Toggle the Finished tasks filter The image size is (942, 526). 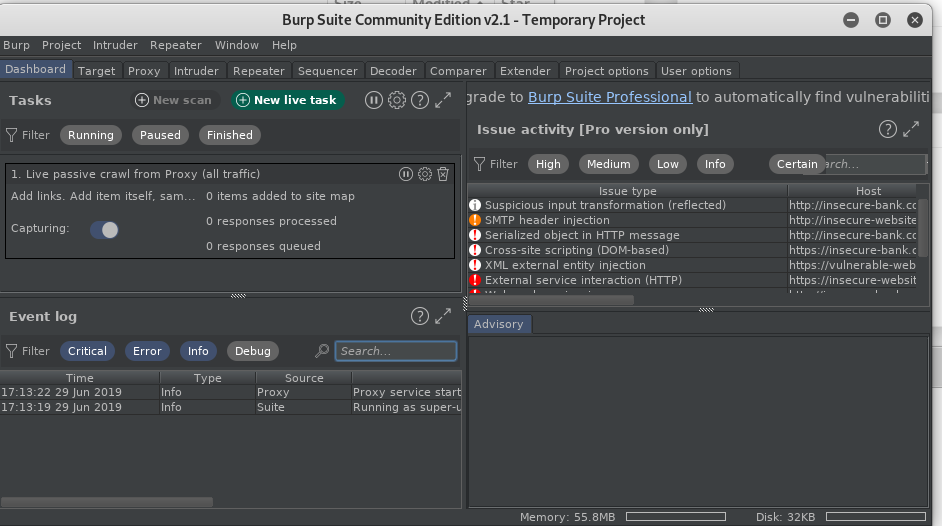230,135
